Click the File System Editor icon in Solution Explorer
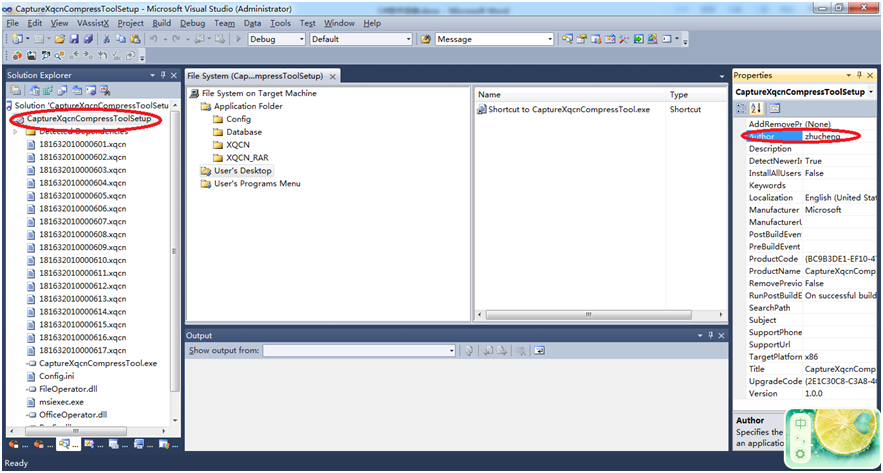This screenshot has height=473, width=883. 34,90
